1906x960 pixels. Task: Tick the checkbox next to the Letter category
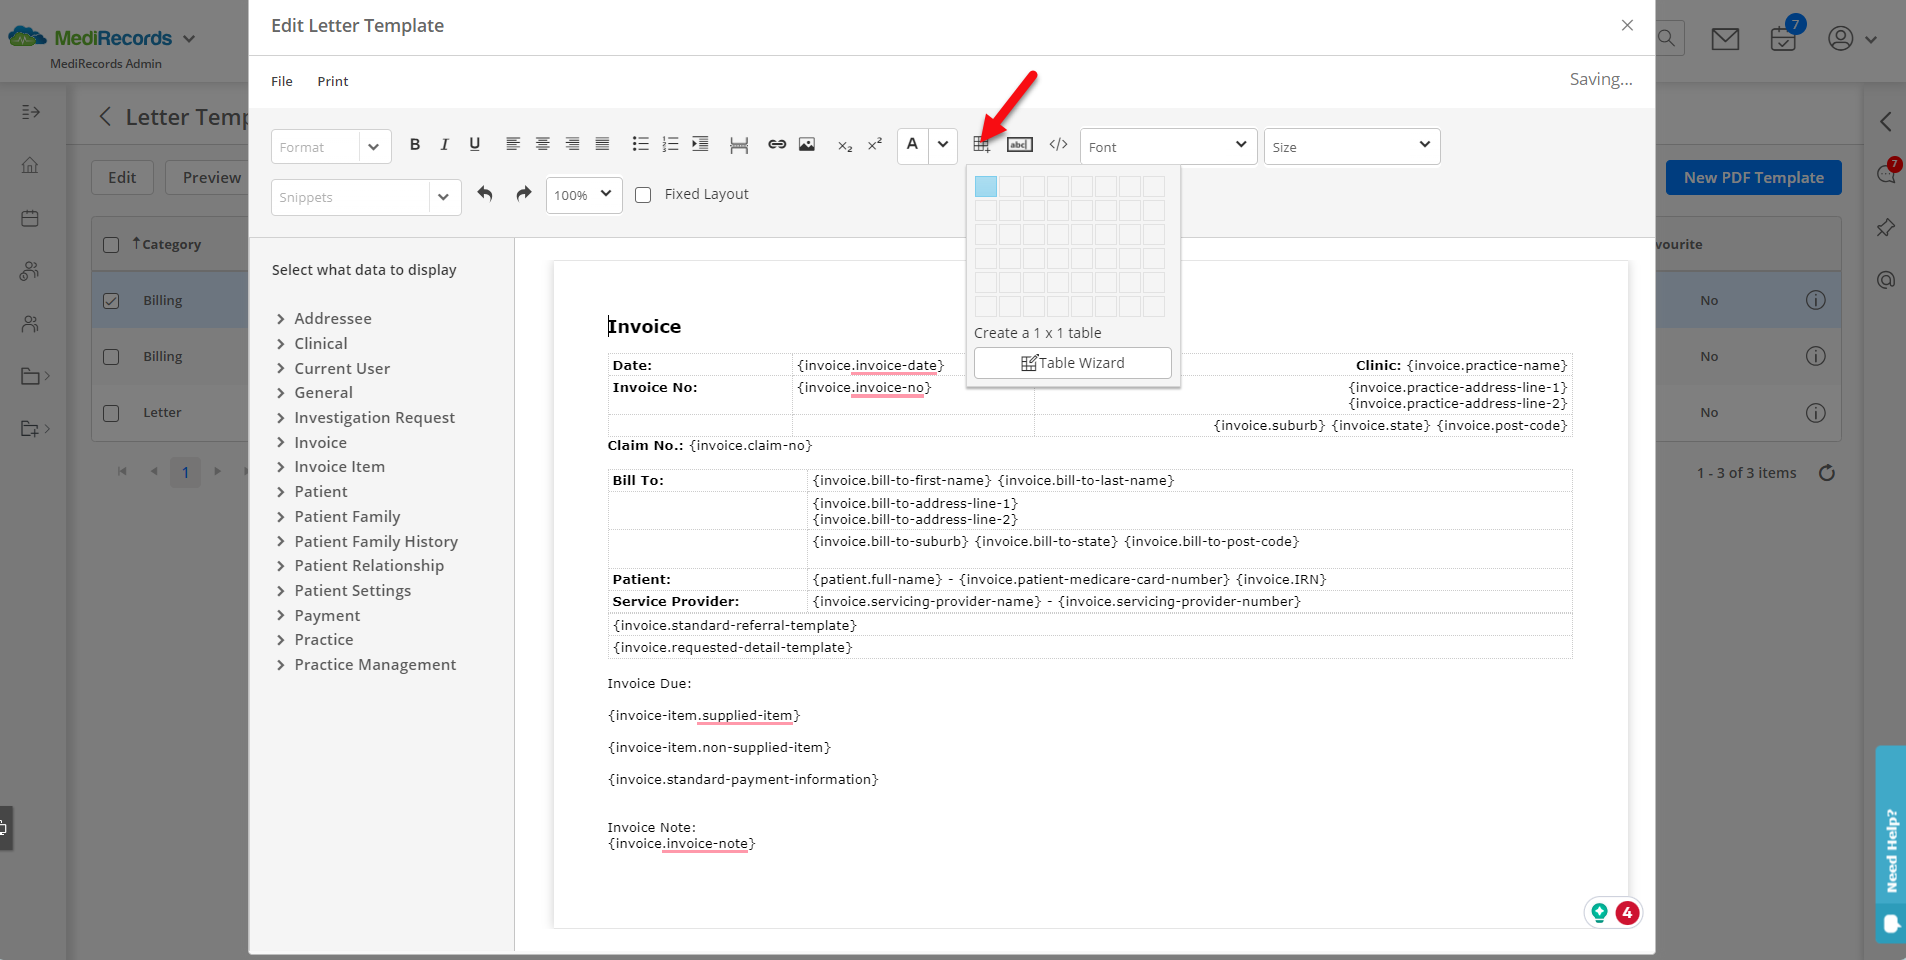(110, 412)
